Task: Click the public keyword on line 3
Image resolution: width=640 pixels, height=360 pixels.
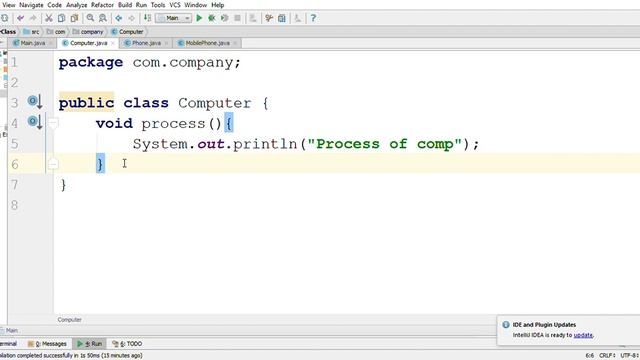Action: tap(86, 103)
